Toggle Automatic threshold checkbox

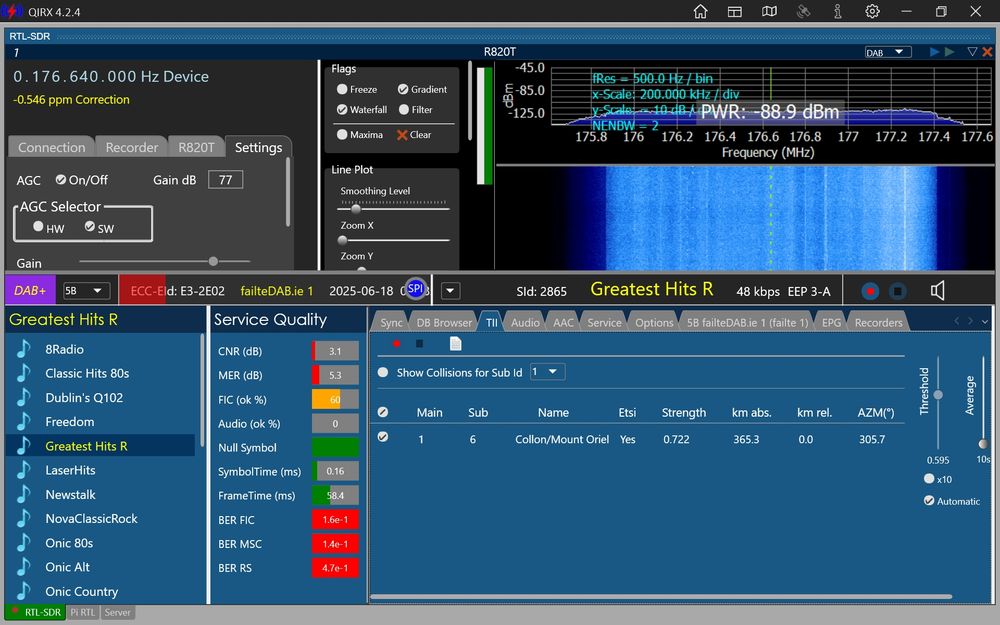[x=929, y=501]
